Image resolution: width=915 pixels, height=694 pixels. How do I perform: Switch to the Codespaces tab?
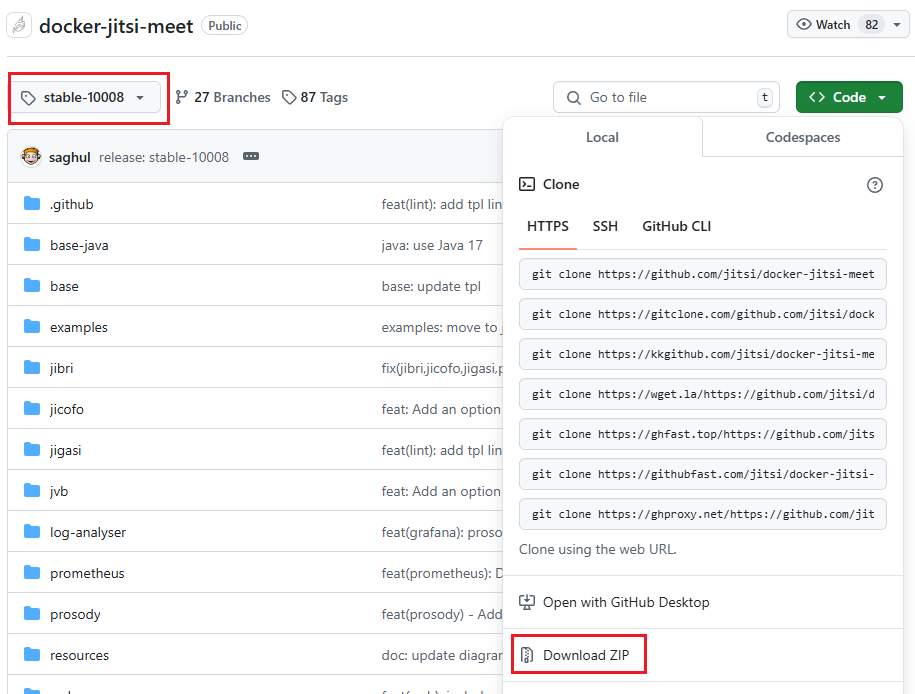coord(802,137)
